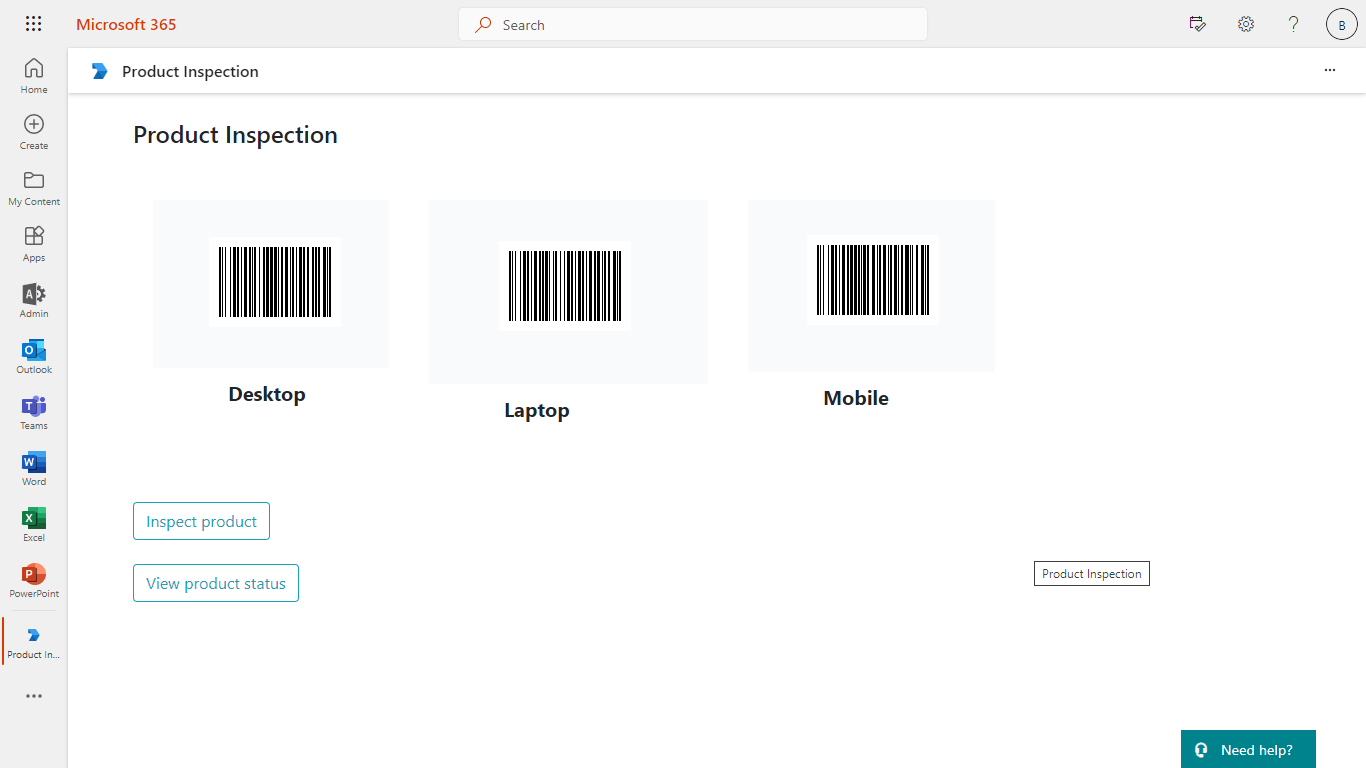Open the Help question mark icon
This screenshot has width=1366, height=768.
[1294, 24]
